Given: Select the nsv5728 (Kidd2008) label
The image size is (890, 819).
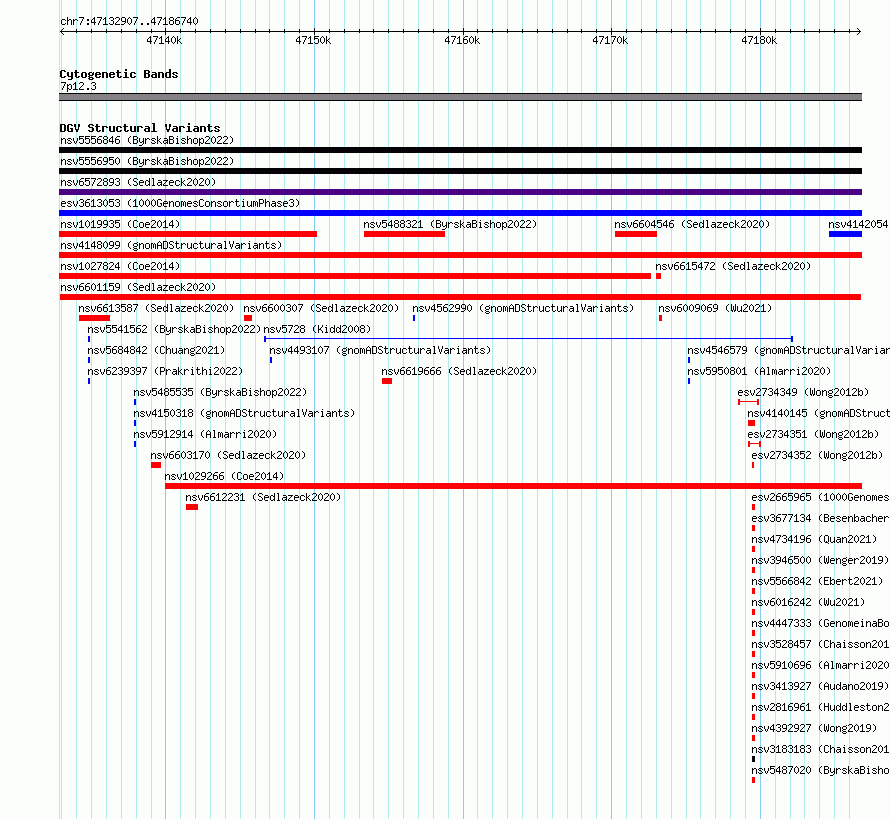Looking at the screenshot, I should [x=317, y=329].
